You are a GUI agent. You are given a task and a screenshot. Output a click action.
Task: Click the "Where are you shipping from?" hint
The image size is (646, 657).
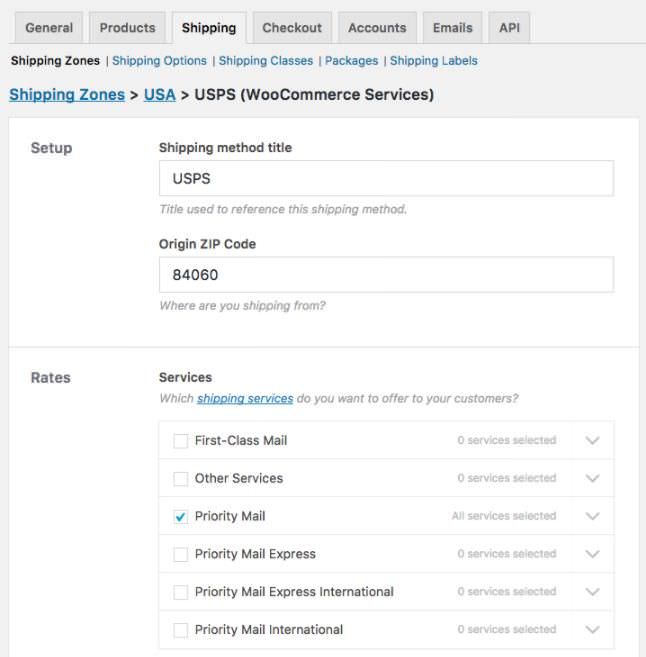(242, 305)
